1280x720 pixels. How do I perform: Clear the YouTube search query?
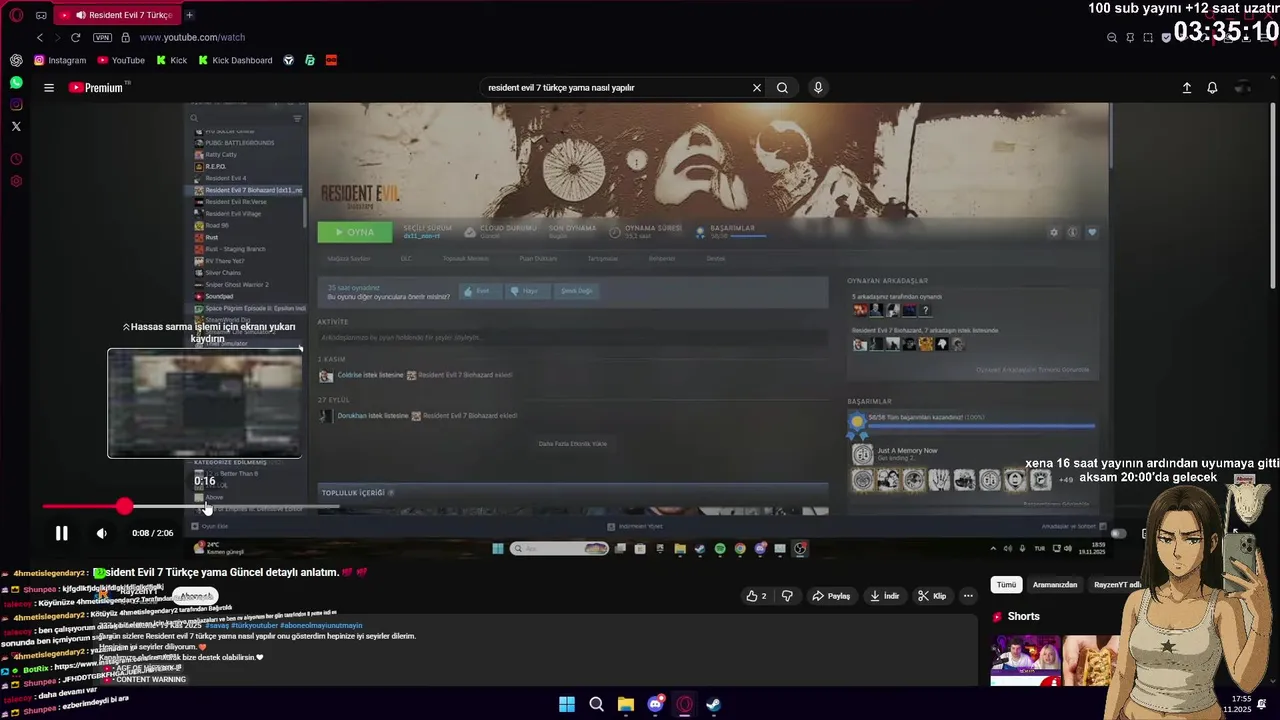(757, 88)
